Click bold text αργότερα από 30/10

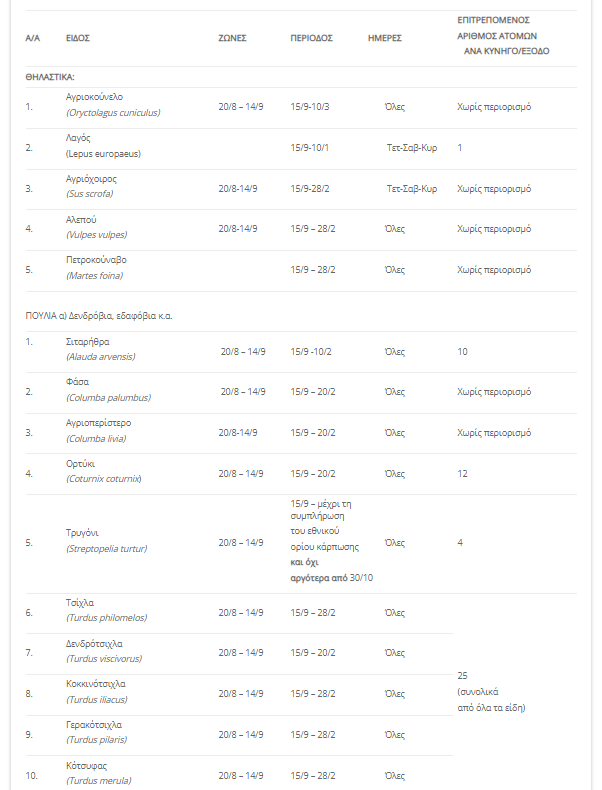click(332, 578)
